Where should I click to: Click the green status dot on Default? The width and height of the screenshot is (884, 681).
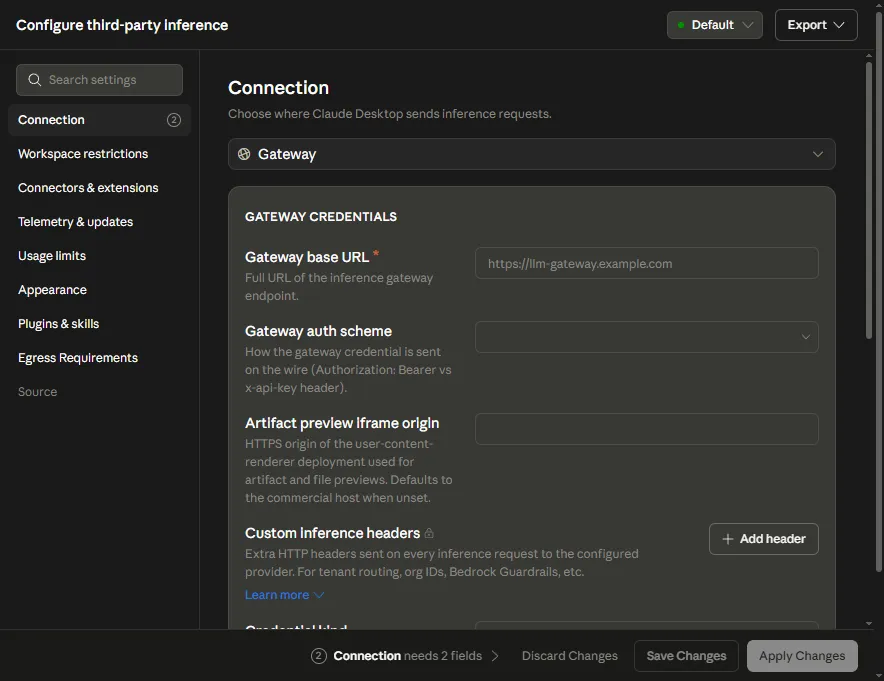pyautogui.click(x=681, y=25)
